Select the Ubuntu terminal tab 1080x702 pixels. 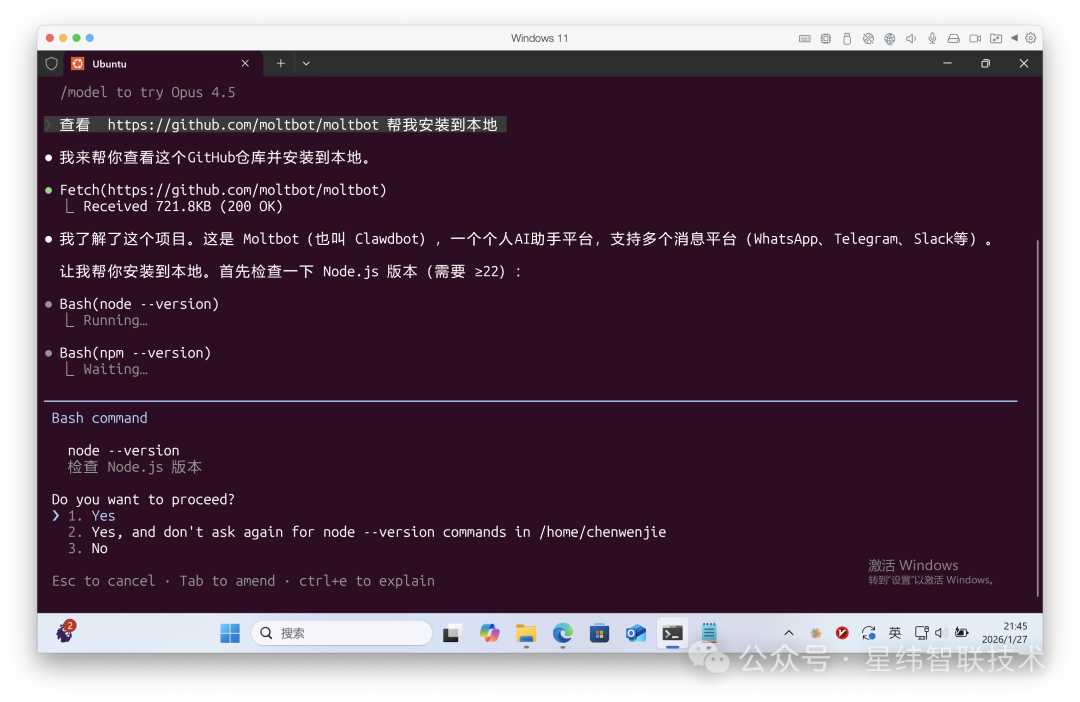pos(150,63)
